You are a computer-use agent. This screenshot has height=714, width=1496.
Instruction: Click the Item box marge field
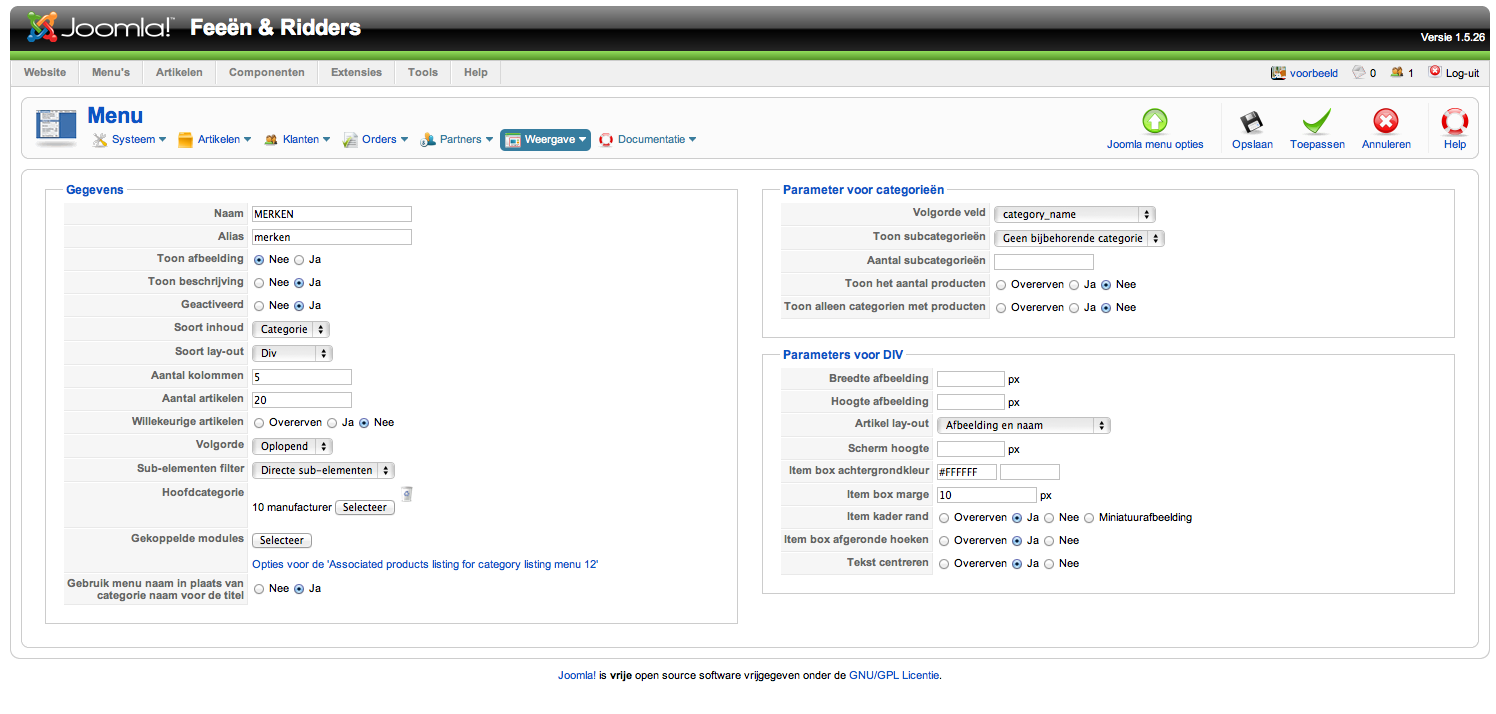point(987,495)
